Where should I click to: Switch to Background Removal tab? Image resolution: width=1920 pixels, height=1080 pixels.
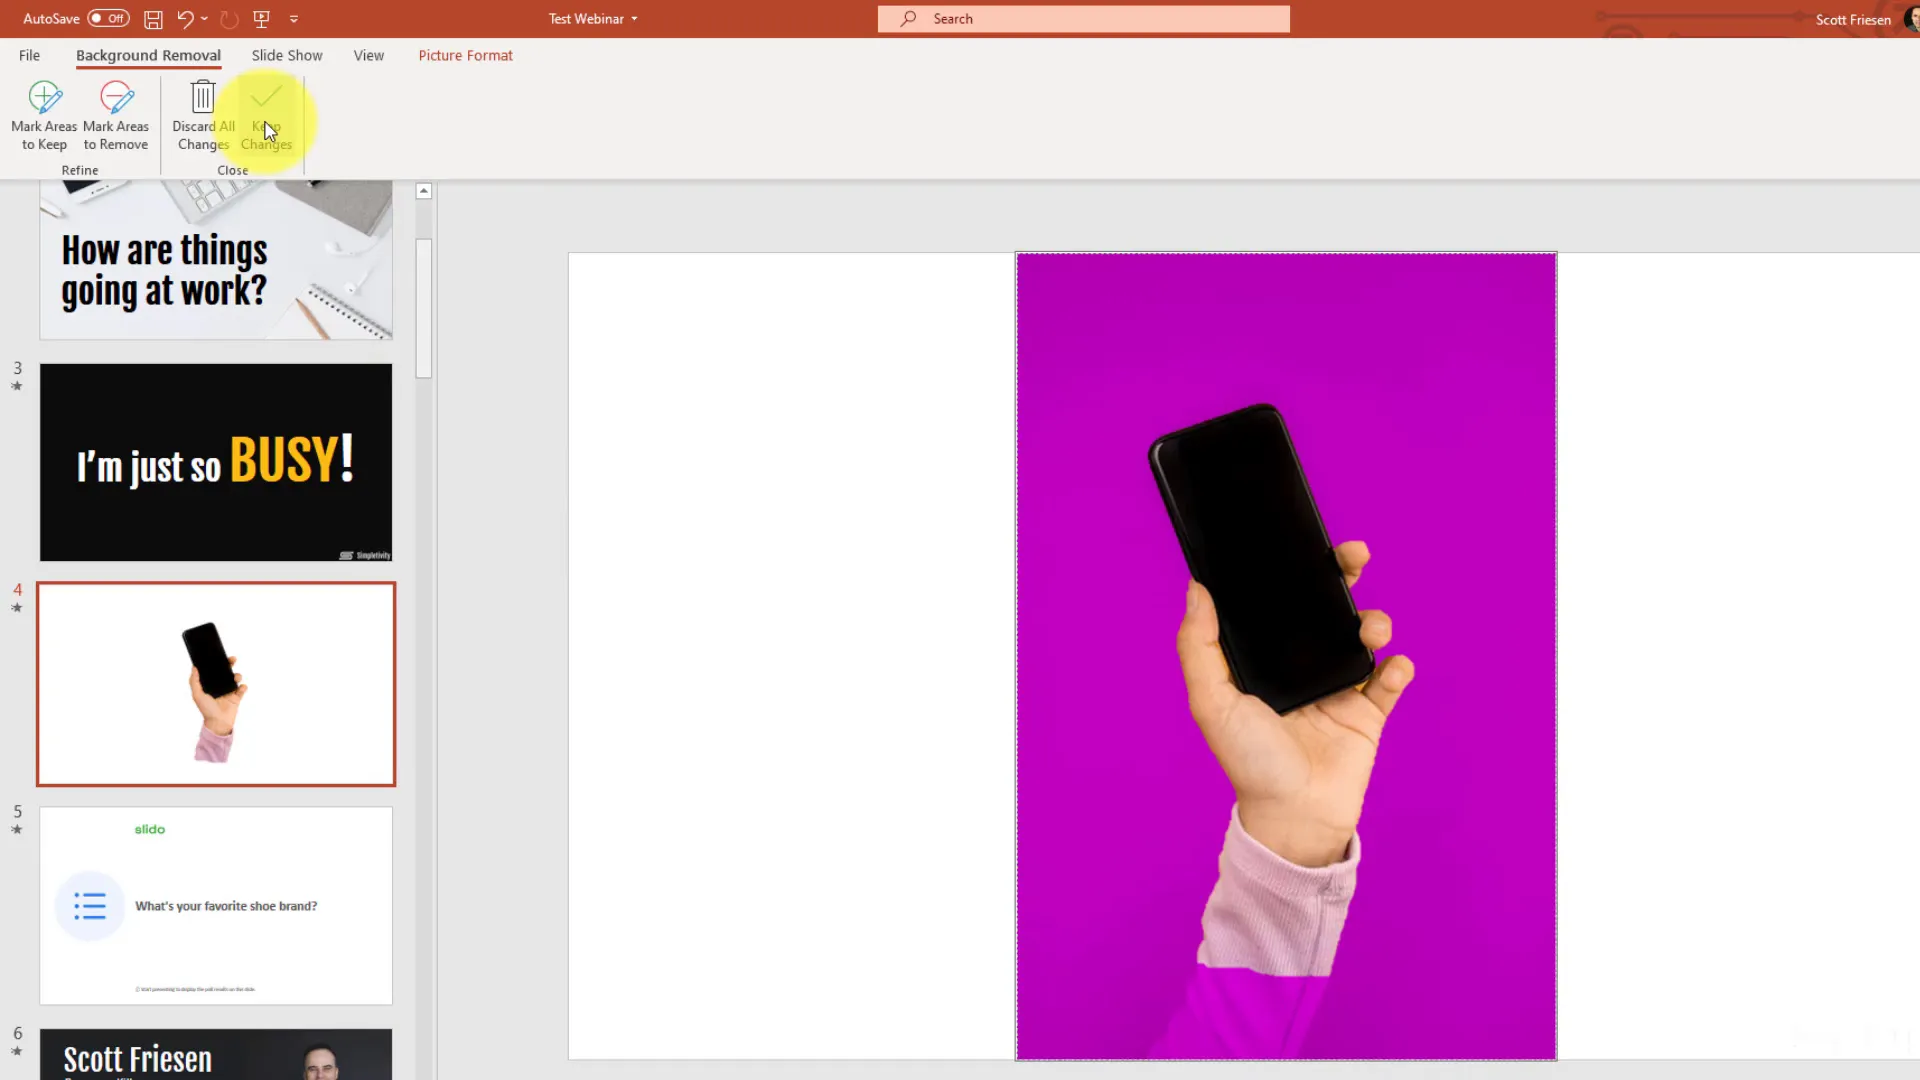click(148, 55)
